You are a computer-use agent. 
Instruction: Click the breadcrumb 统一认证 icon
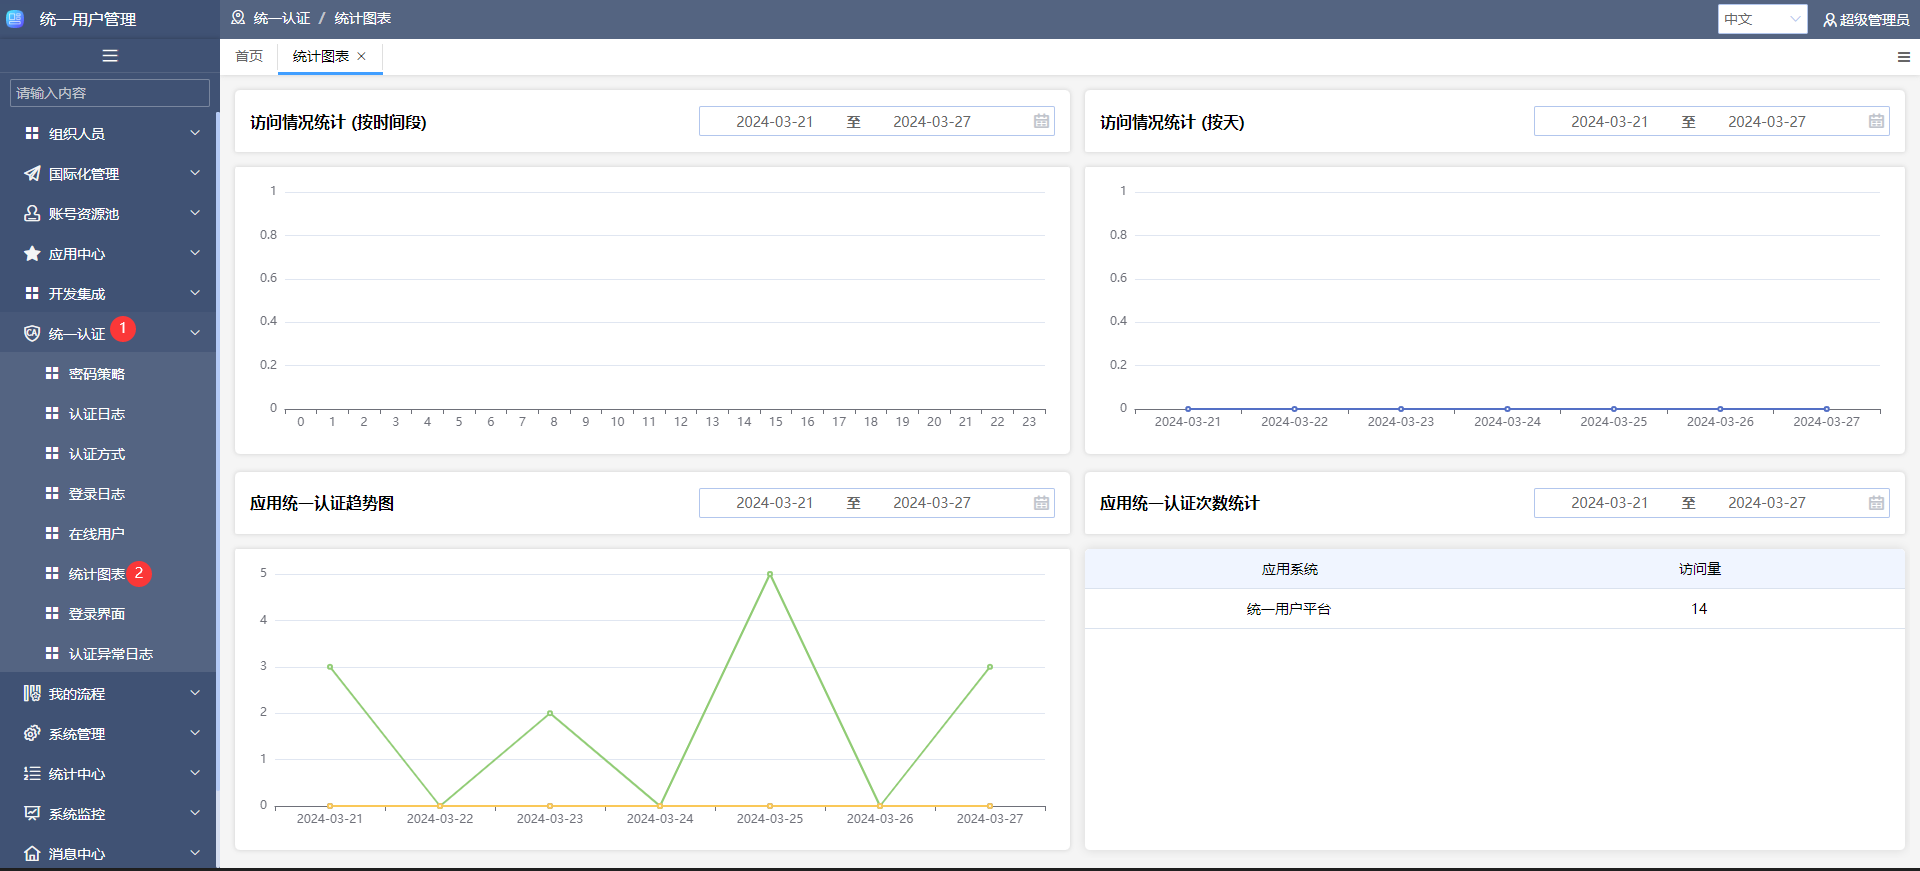tap(238, 18)
